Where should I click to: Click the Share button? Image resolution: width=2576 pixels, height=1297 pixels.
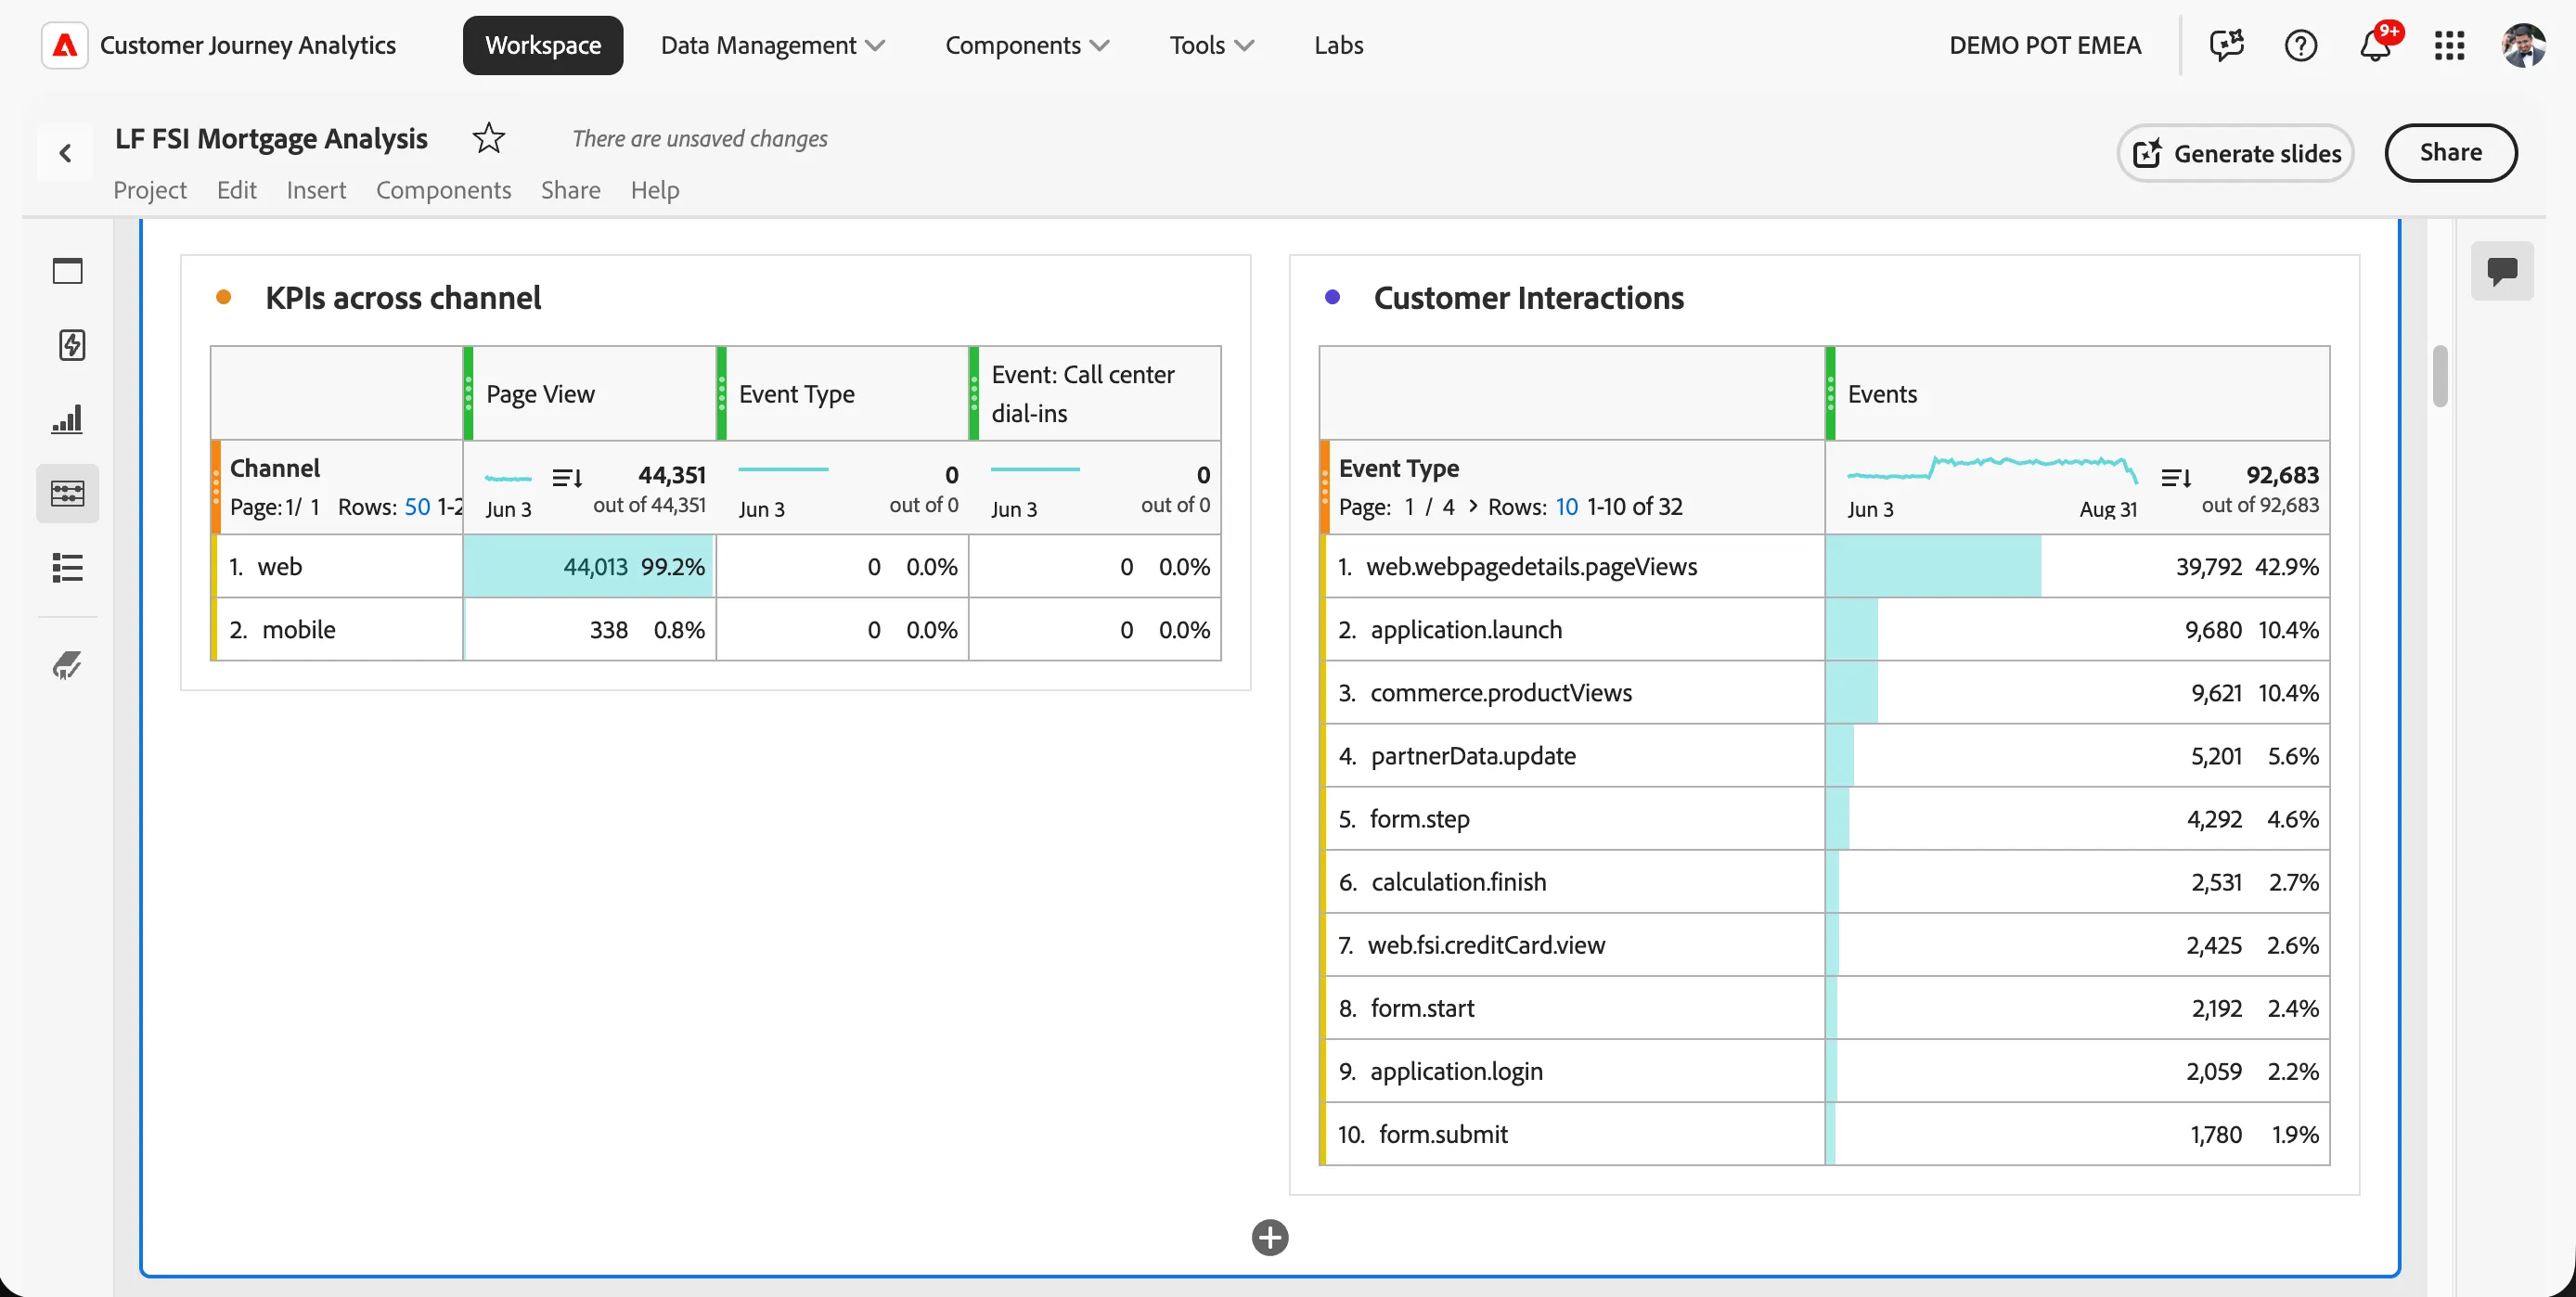2450,153
